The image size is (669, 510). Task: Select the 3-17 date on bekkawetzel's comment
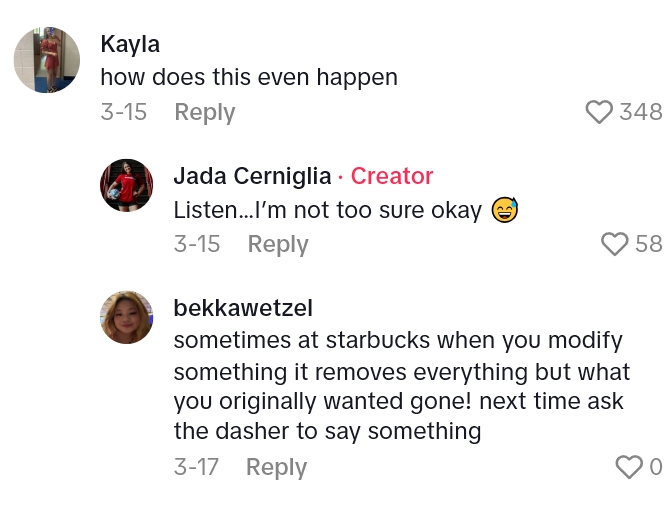click(x=196, y=467)
